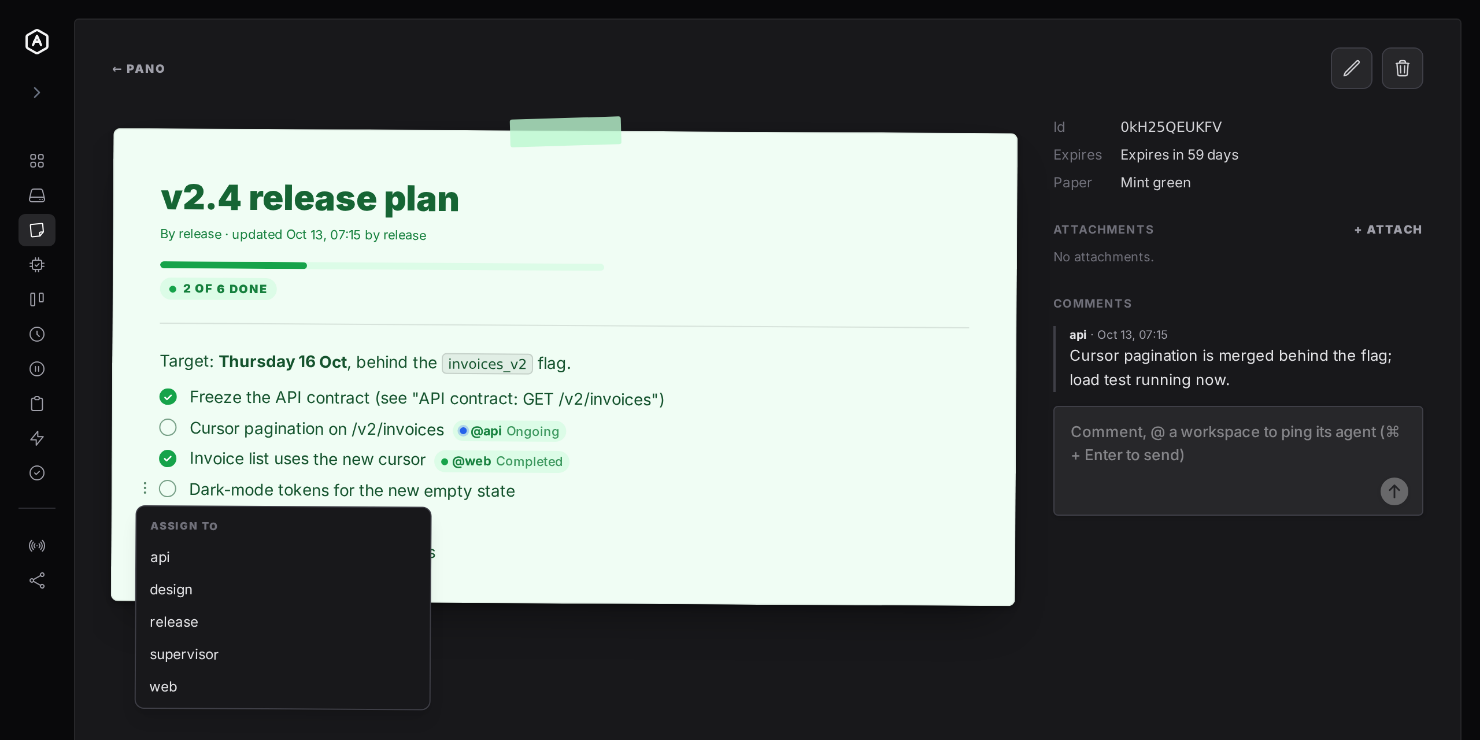
Task: Open the broadcast signal icon in sidebar
Action: [37, 546]
